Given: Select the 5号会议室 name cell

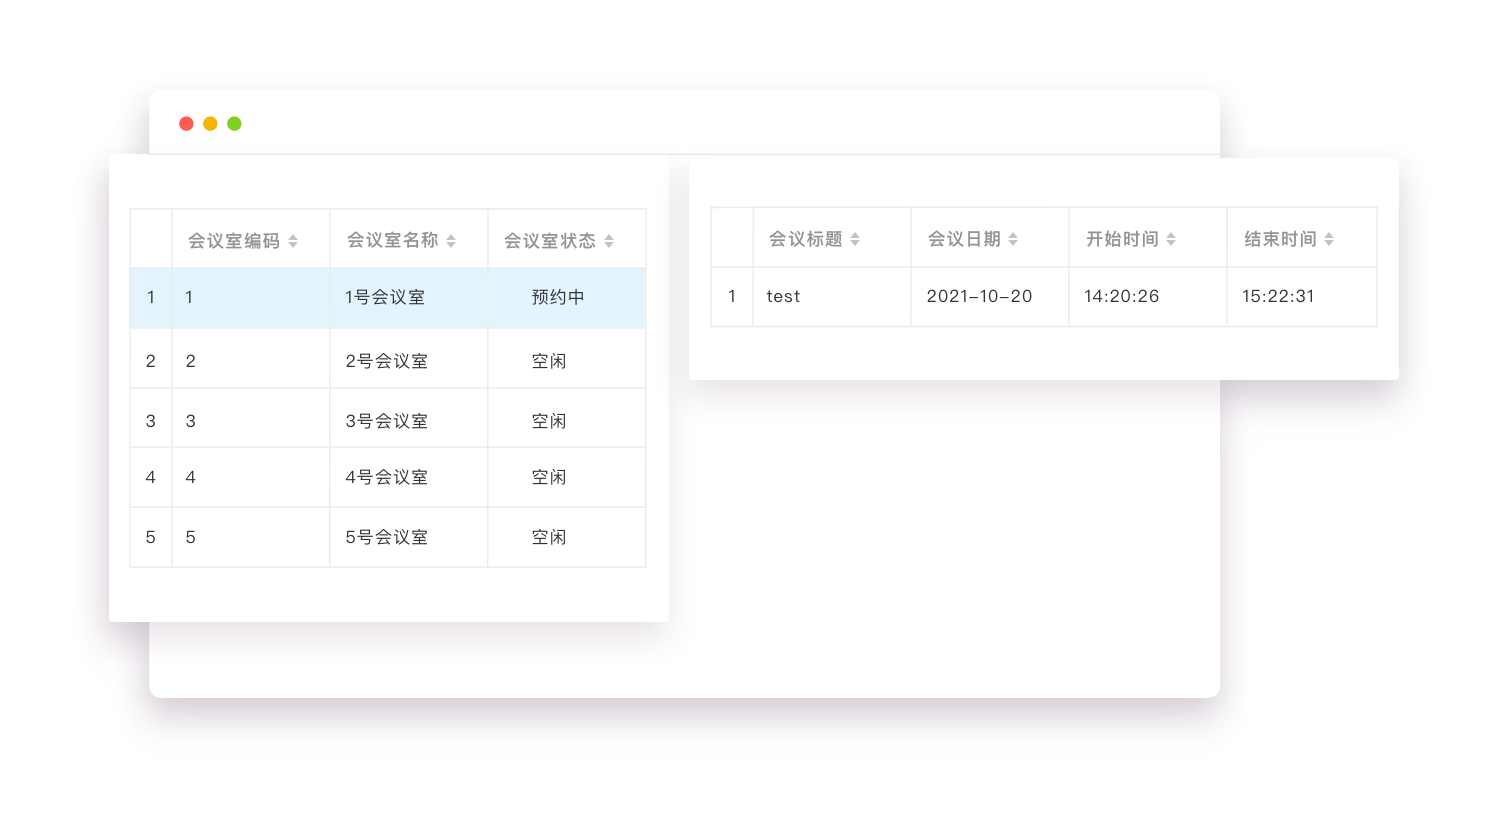Looking at the screenshot, I should (x=409, y=538).
